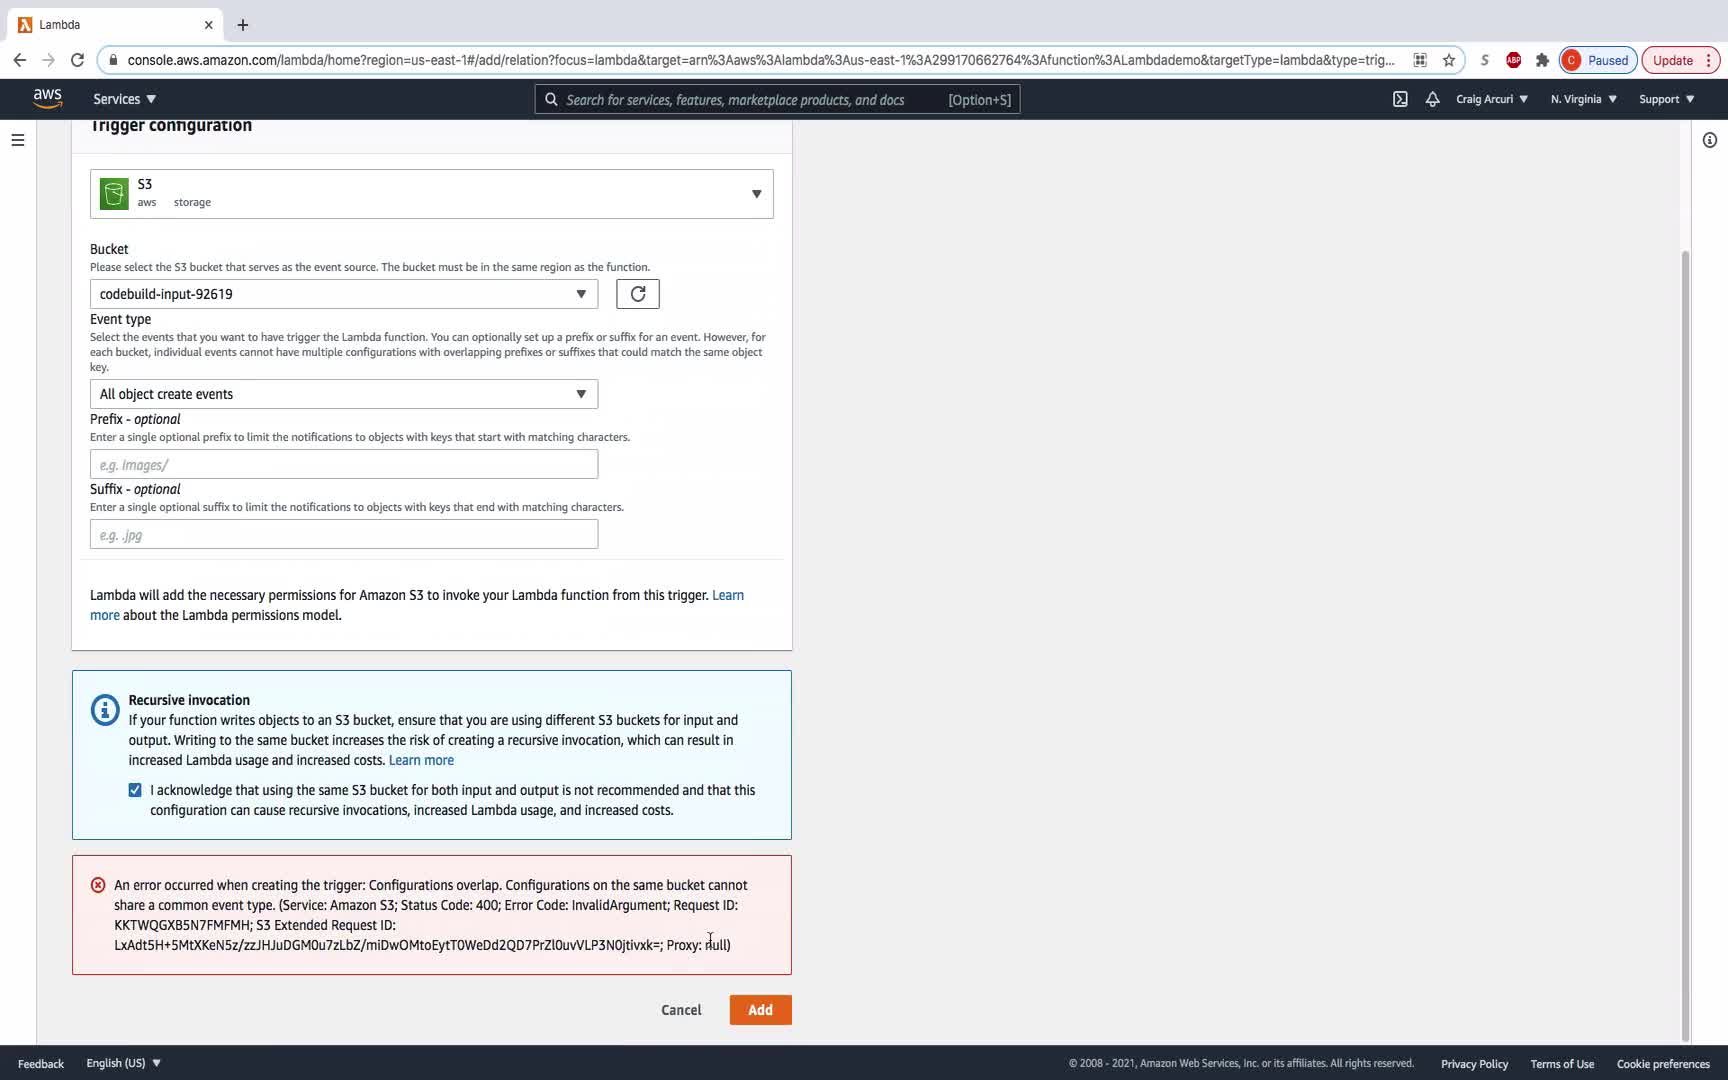Open Cookie preferences in footer
This screenshot has width=1728, height=1080.
tap(1663, 1064)
